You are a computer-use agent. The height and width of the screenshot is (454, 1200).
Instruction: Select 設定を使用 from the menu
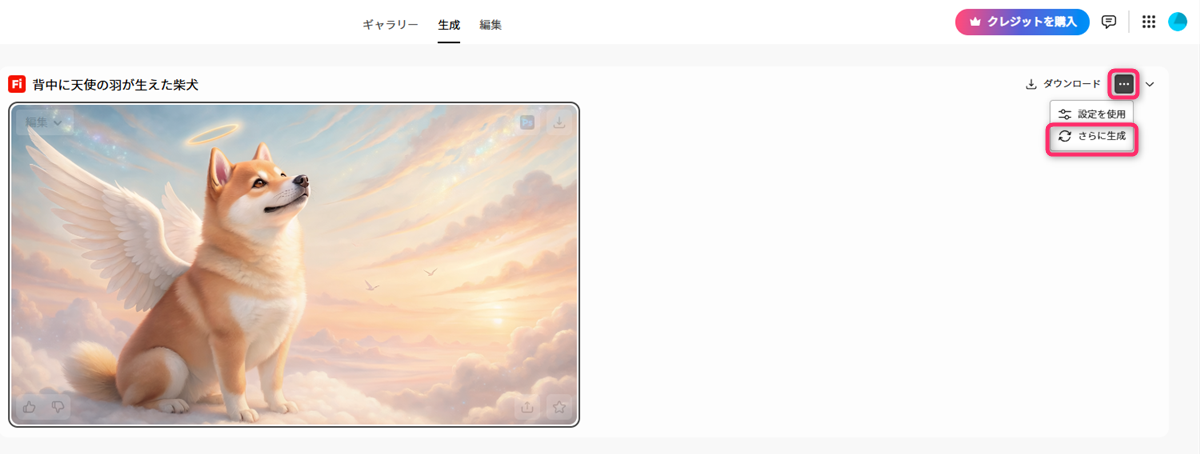pyautogui.click(x=1092, y=114)
